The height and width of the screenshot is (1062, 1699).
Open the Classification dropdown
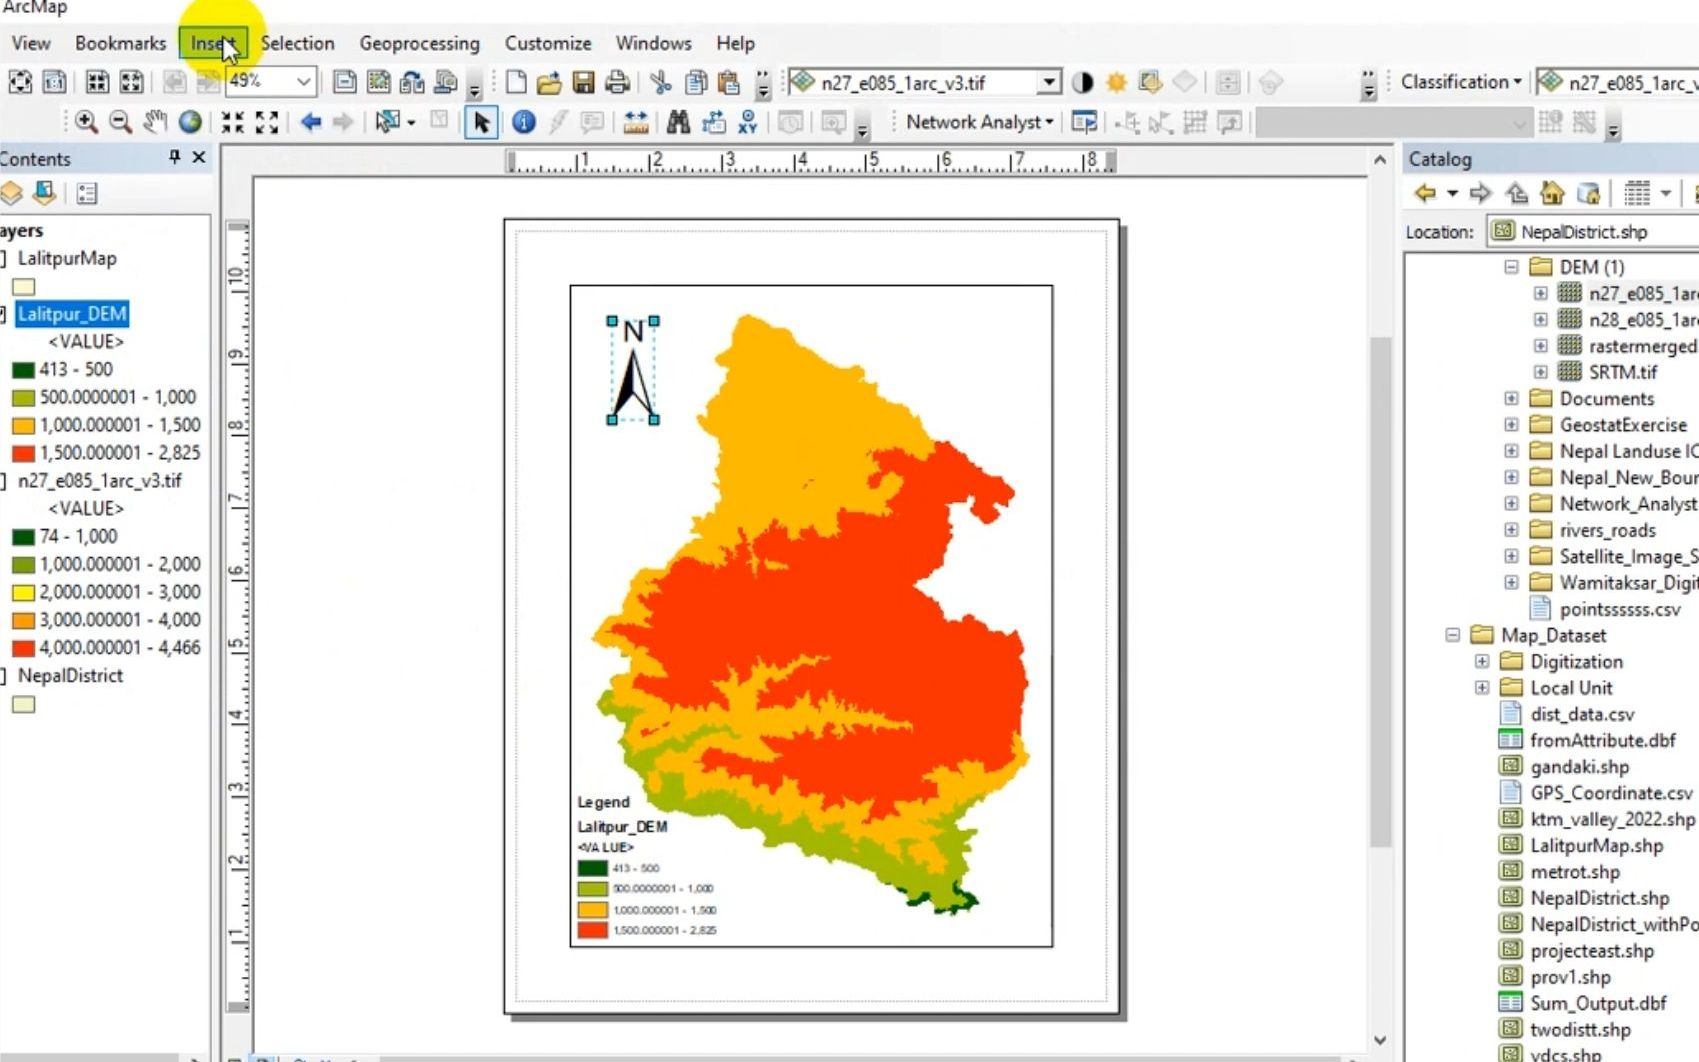pos(1460,82)
